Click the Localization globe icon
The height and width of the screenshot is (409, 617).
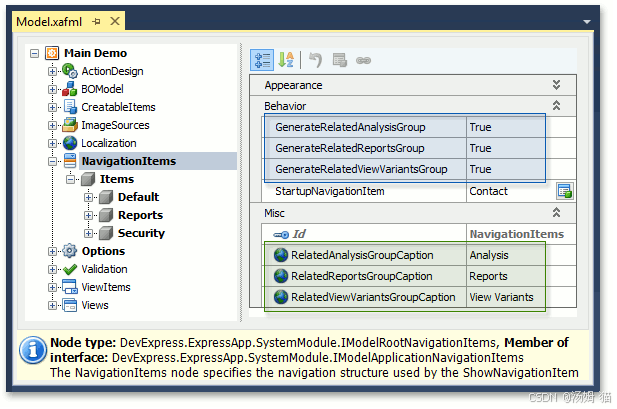70,143
